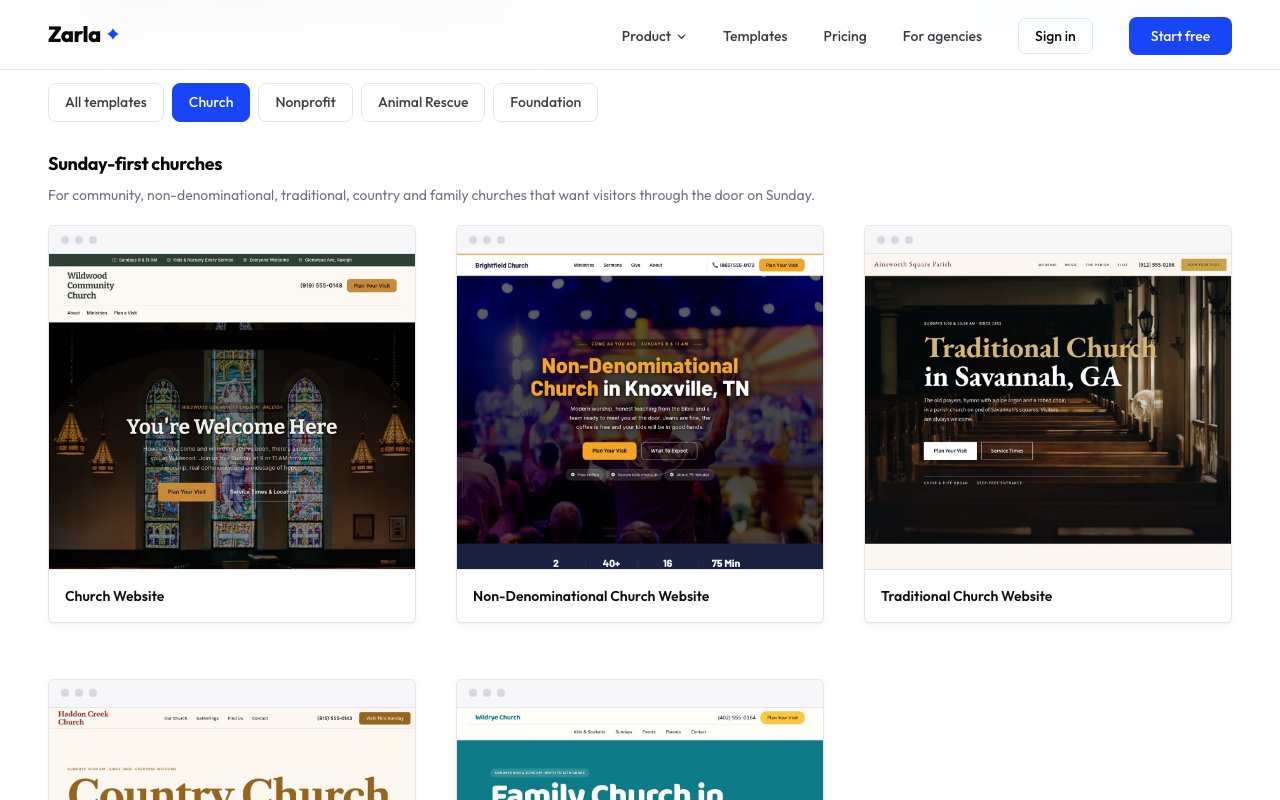The image size is (1280, 800).
Task: Click the Sign in button
Action: tap(1055, 36)
